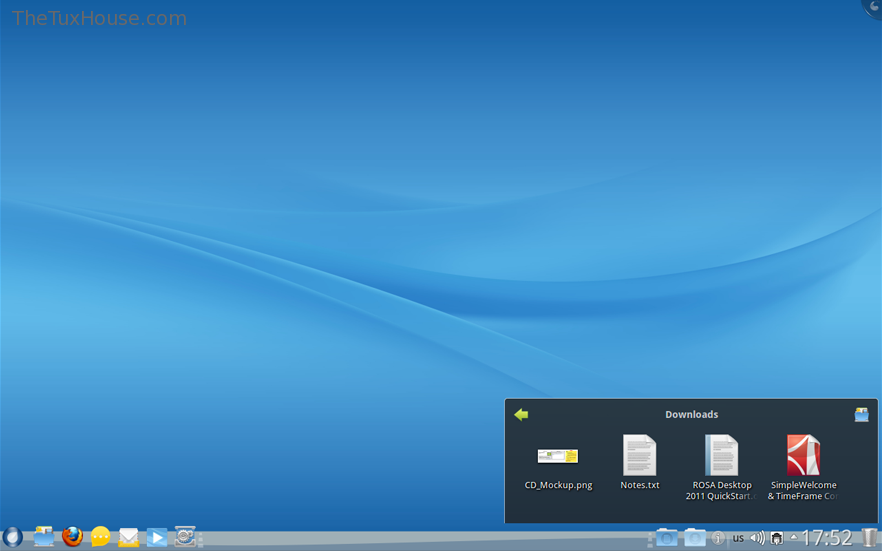Toggle the Downloads folder stack on panel
This screenshot has height=551, width=882.
pos(694,538)
